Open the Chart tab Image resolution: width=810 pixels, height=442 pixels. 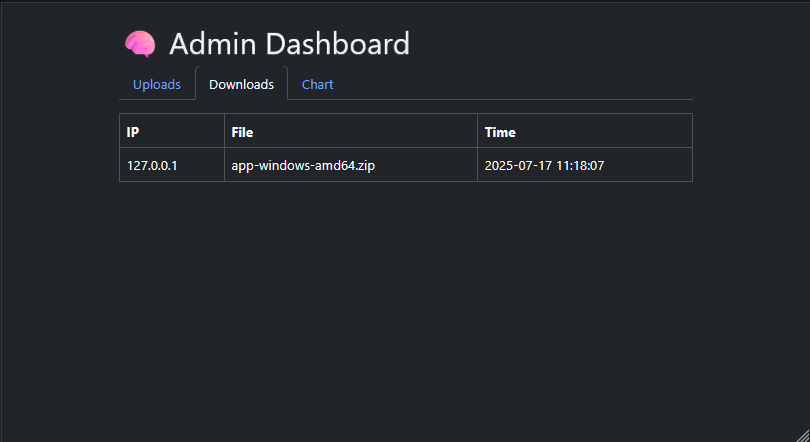point(317,85)
